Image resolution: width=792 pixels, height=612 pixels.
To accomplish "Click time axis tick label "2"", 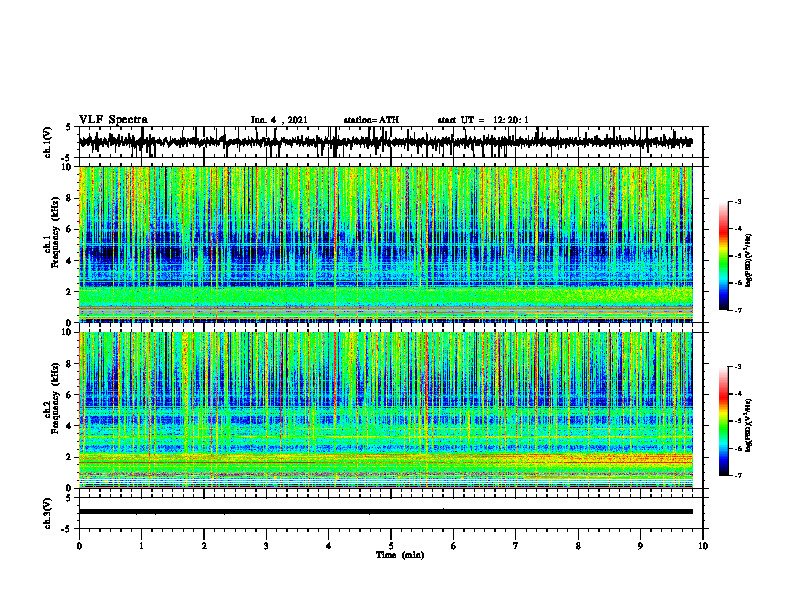I will 204,546.
